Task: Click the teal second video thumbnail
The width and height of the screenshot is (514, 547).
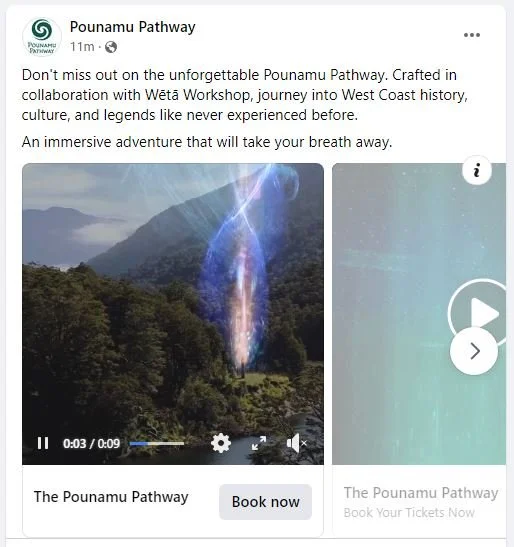Action: tap(419, 314)
